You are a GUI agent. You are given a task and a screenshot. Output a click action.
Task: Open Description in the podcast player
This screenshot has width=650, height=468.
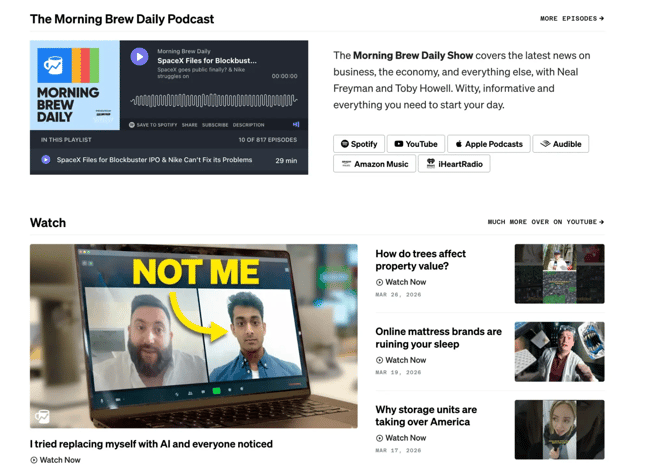[x=248, y=125]
